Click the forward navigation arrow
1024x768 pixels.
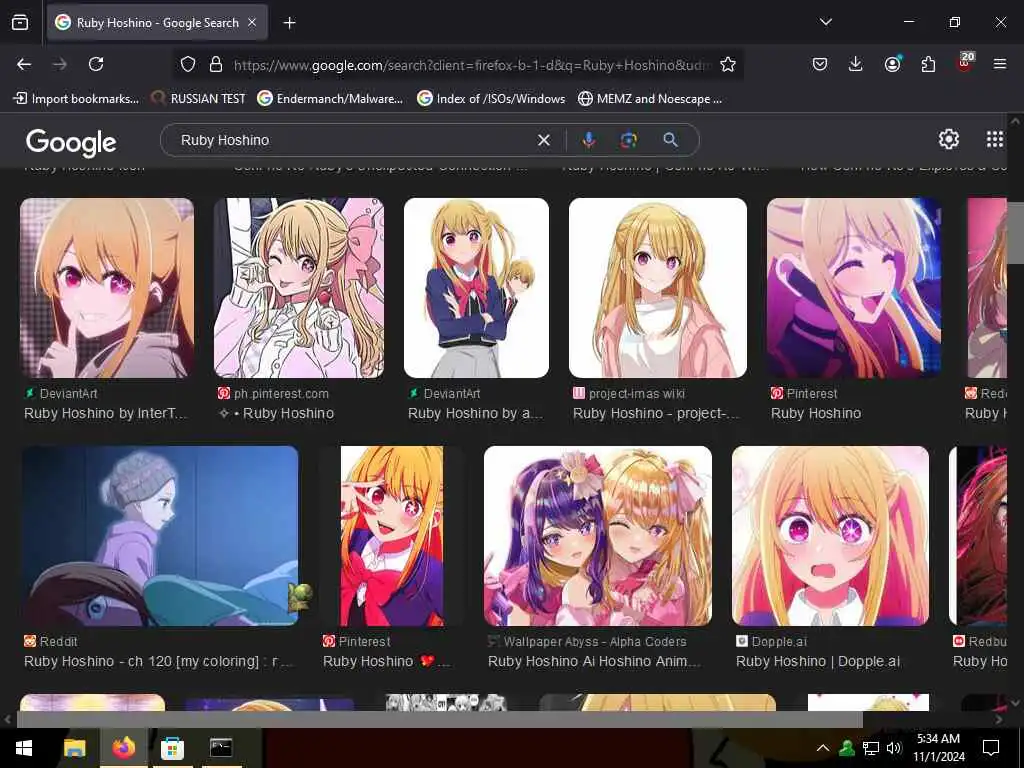(x=60, y=64)
